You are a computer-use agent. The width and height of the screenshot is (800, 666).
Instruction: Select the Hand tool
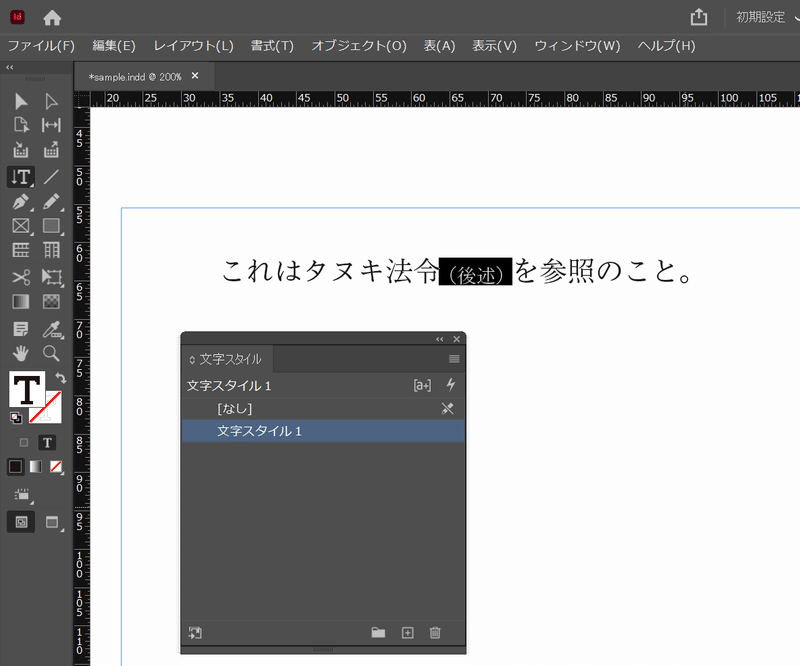(x=20, y=353)
